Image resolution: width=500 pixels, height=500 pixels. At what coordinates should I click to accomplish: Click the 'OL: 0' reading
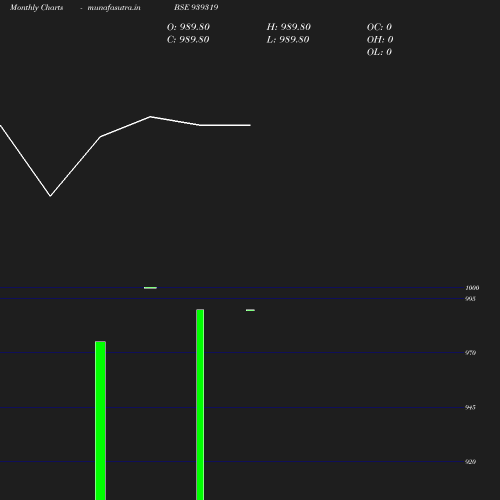coord(379,52)
